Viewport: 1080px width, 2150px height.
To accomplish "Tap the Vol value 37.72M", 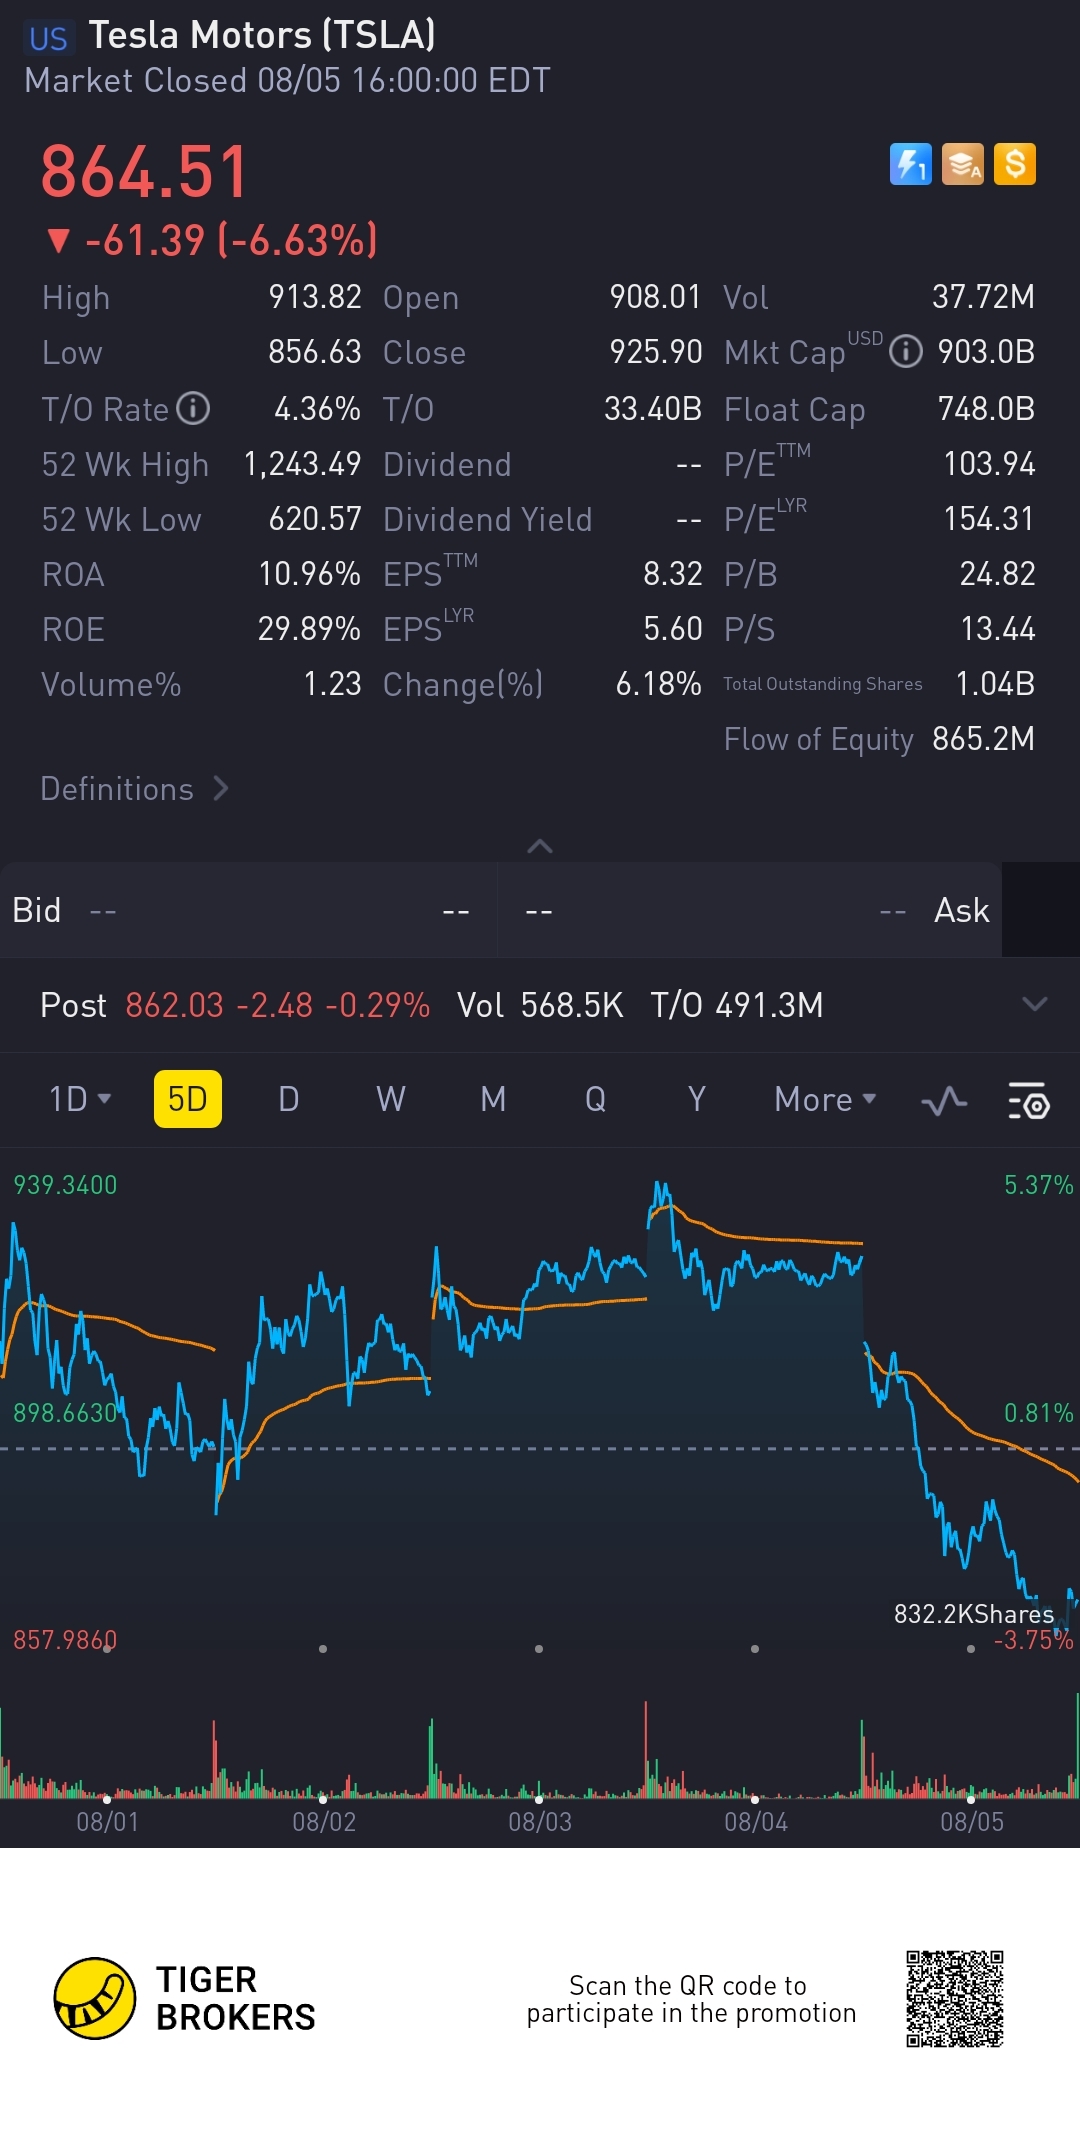I will (x=984, y=297).
